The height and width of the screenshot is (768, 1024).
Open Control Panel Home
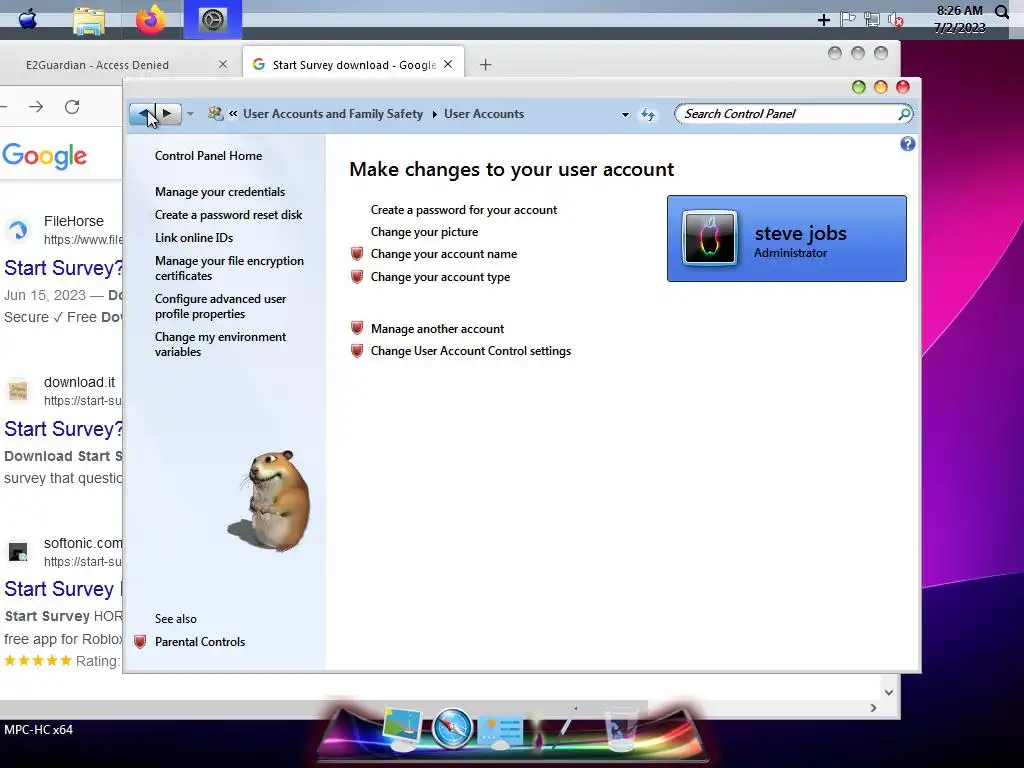pos(208,155)
